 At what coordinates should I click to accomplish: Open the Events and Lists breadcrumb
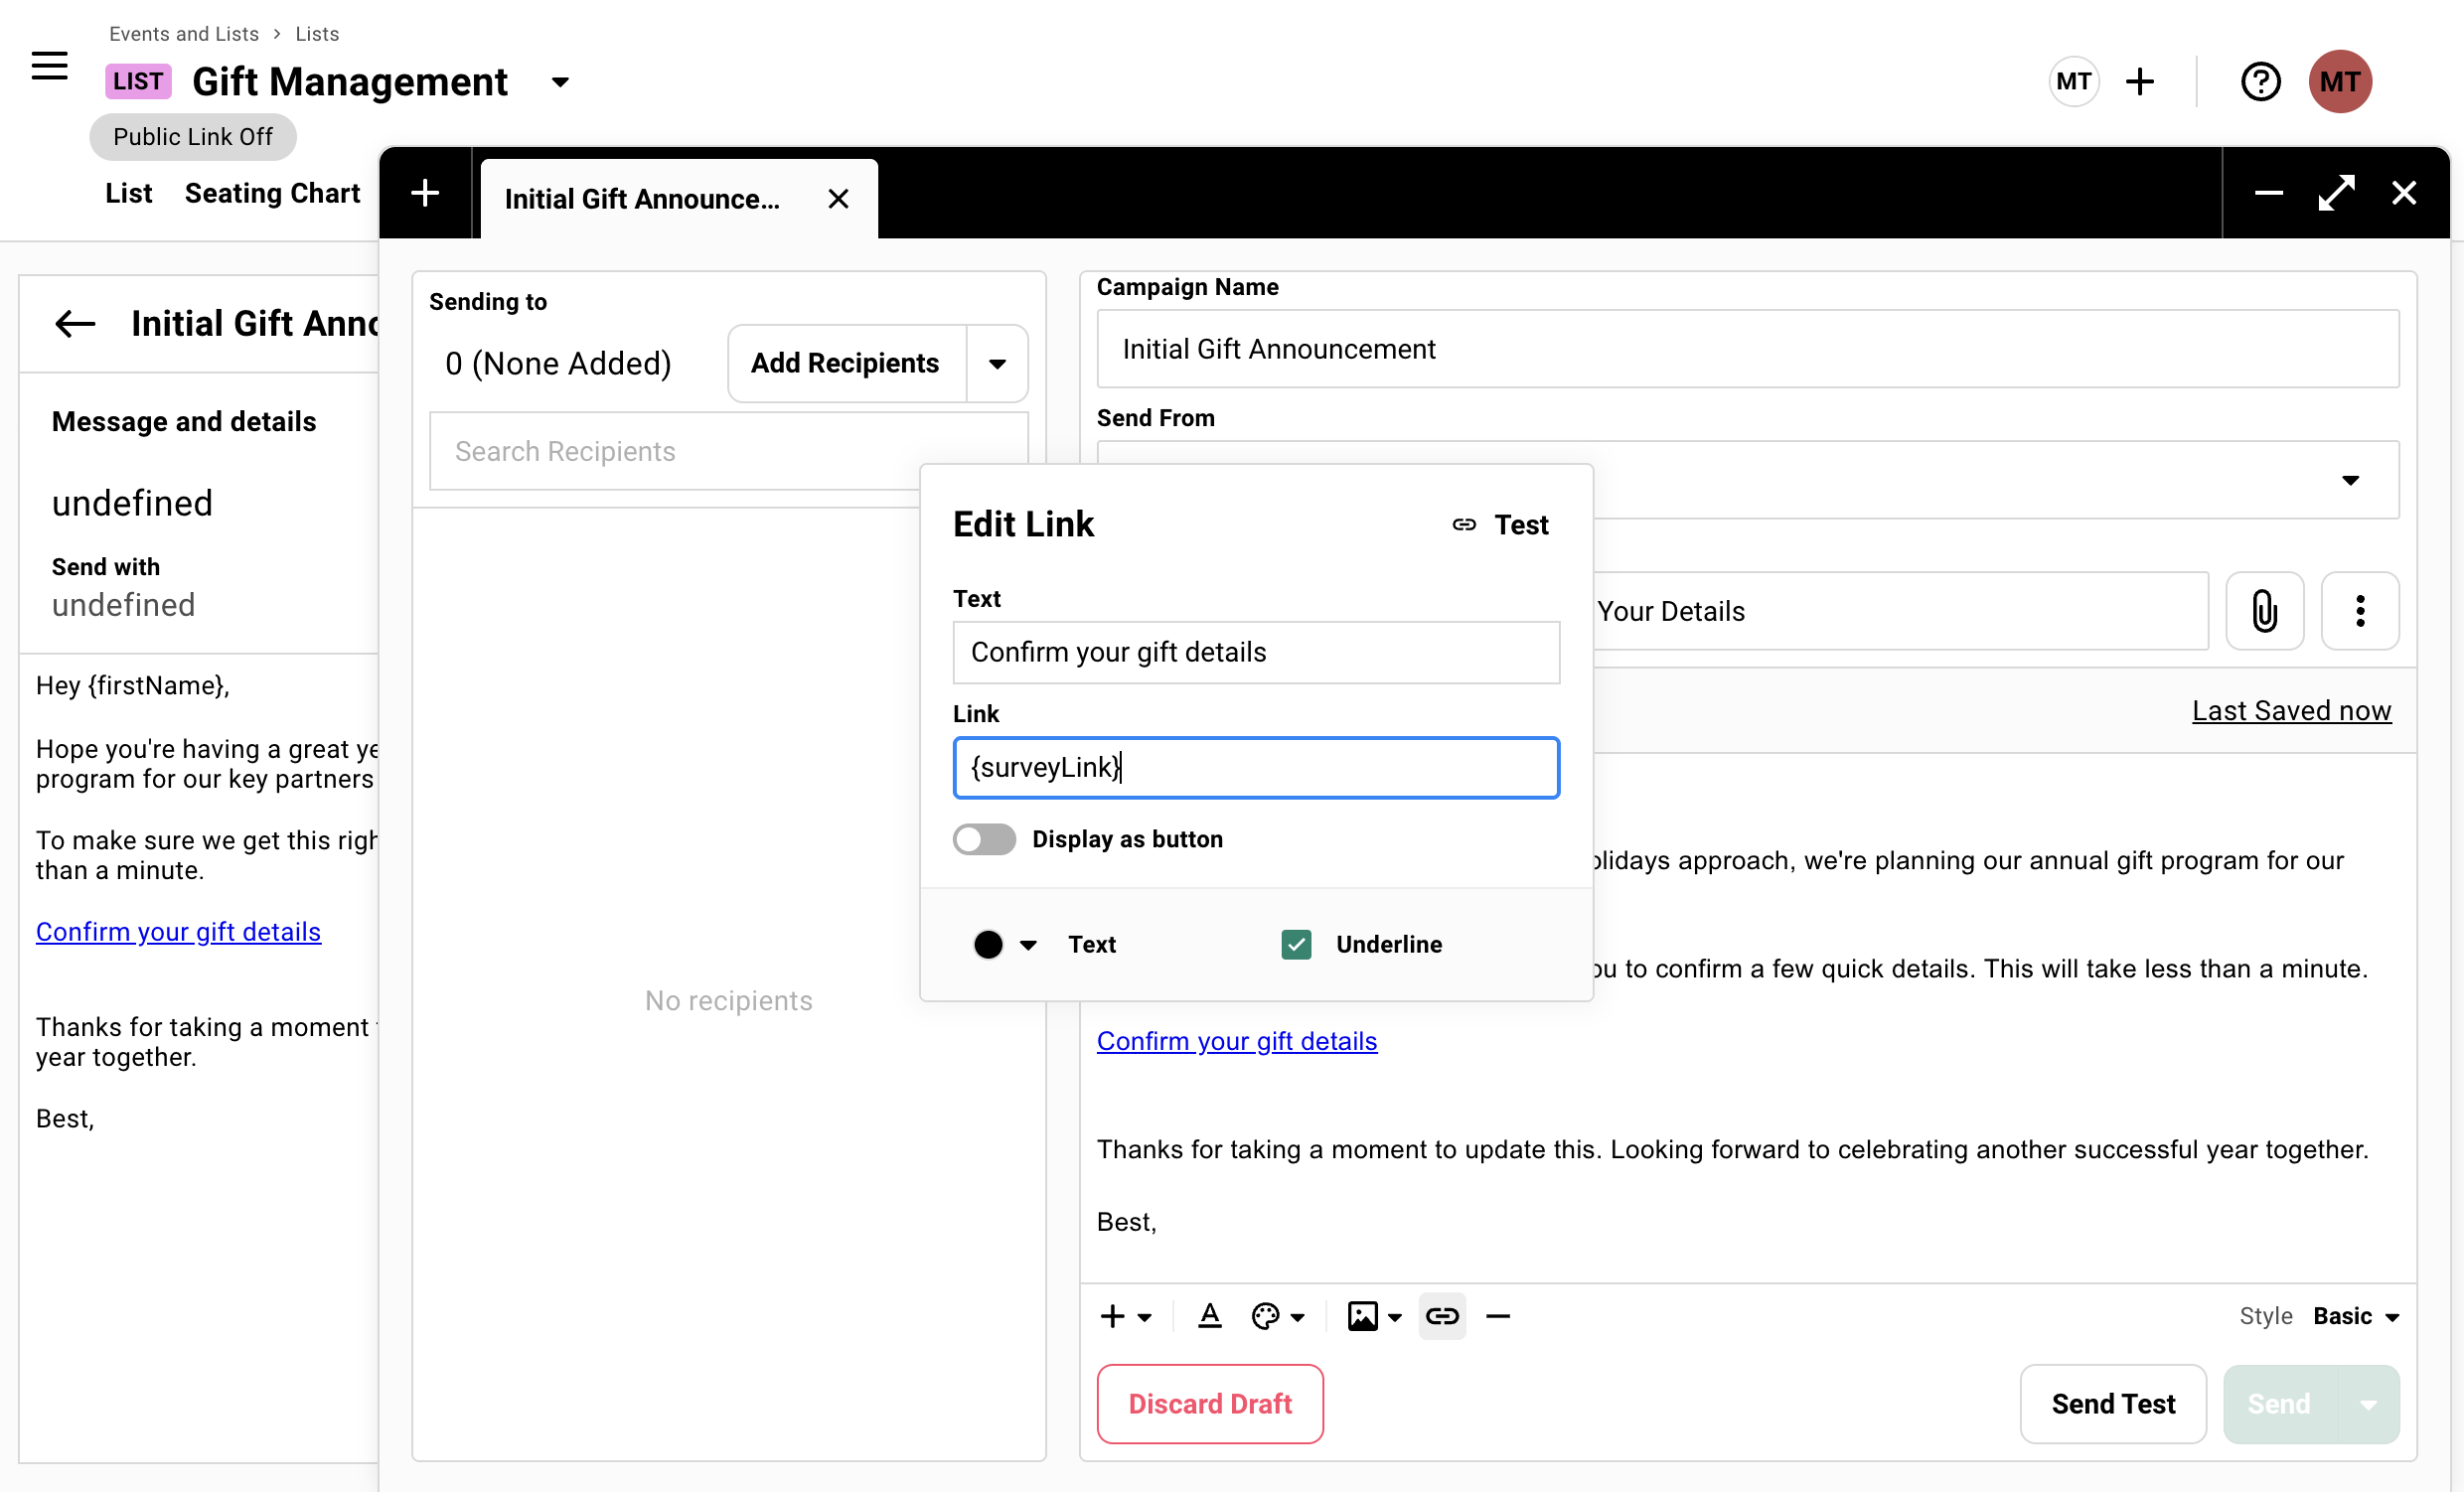183,33
